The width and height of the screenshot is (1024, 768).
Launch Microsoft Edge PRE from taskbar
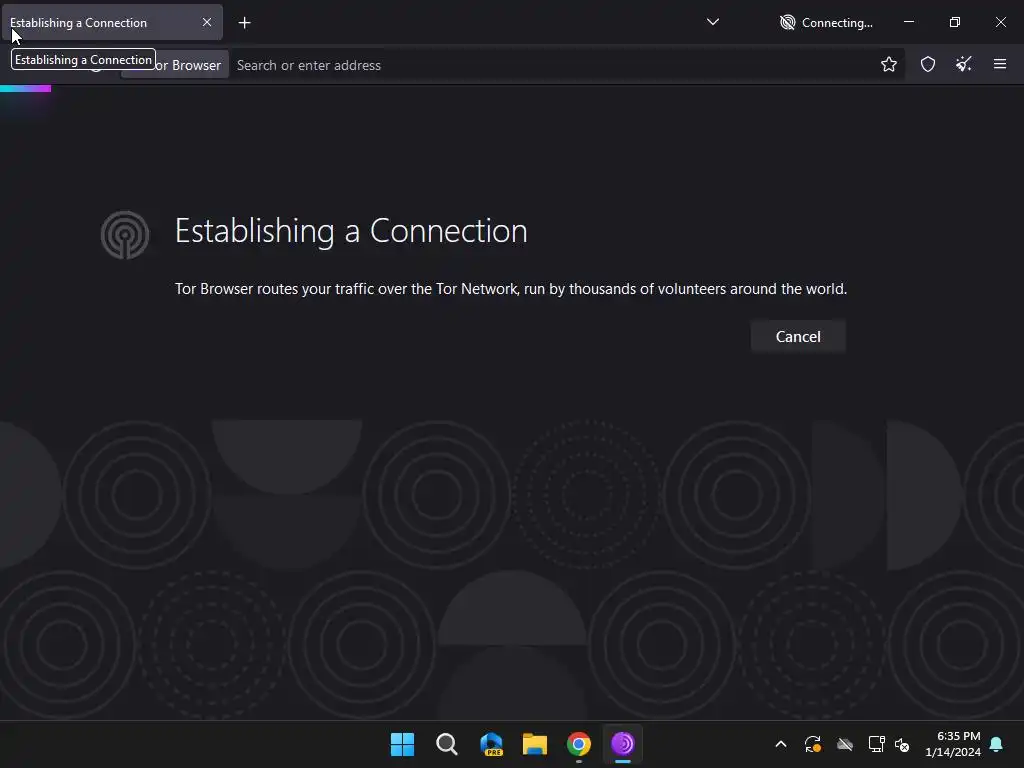click(491, 744)
